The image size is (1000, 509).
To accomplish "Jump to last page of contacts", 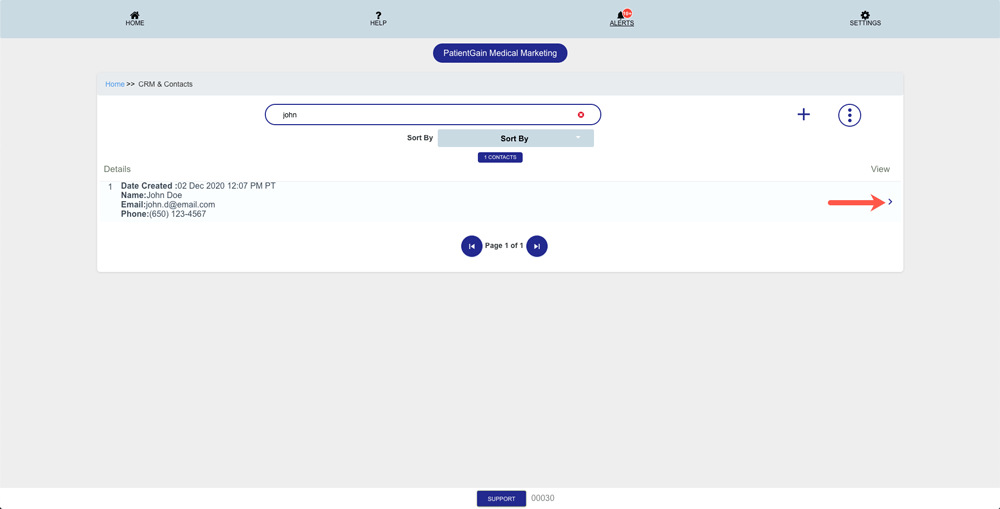I will 537,246.
